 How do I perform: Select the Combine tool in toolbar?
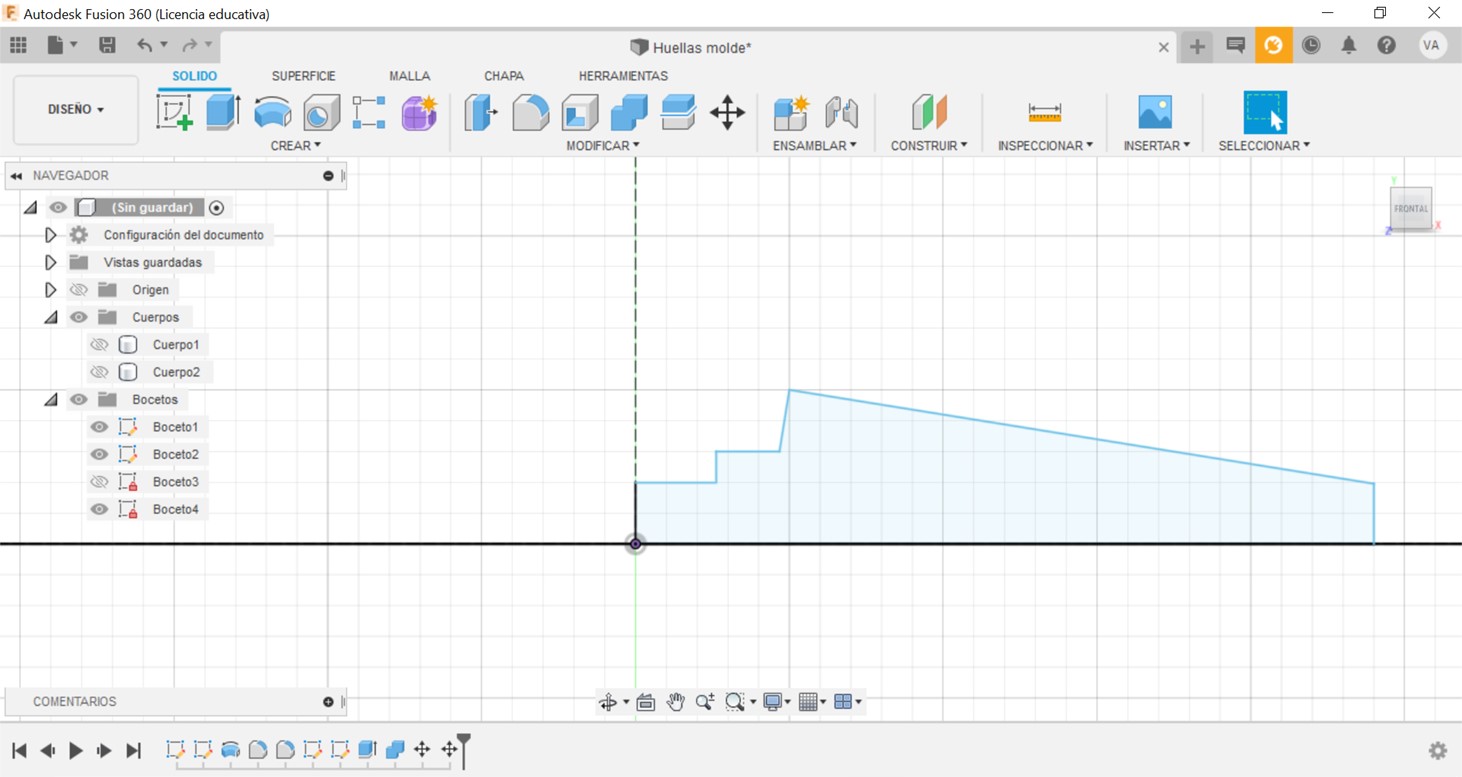coord(628,112)
